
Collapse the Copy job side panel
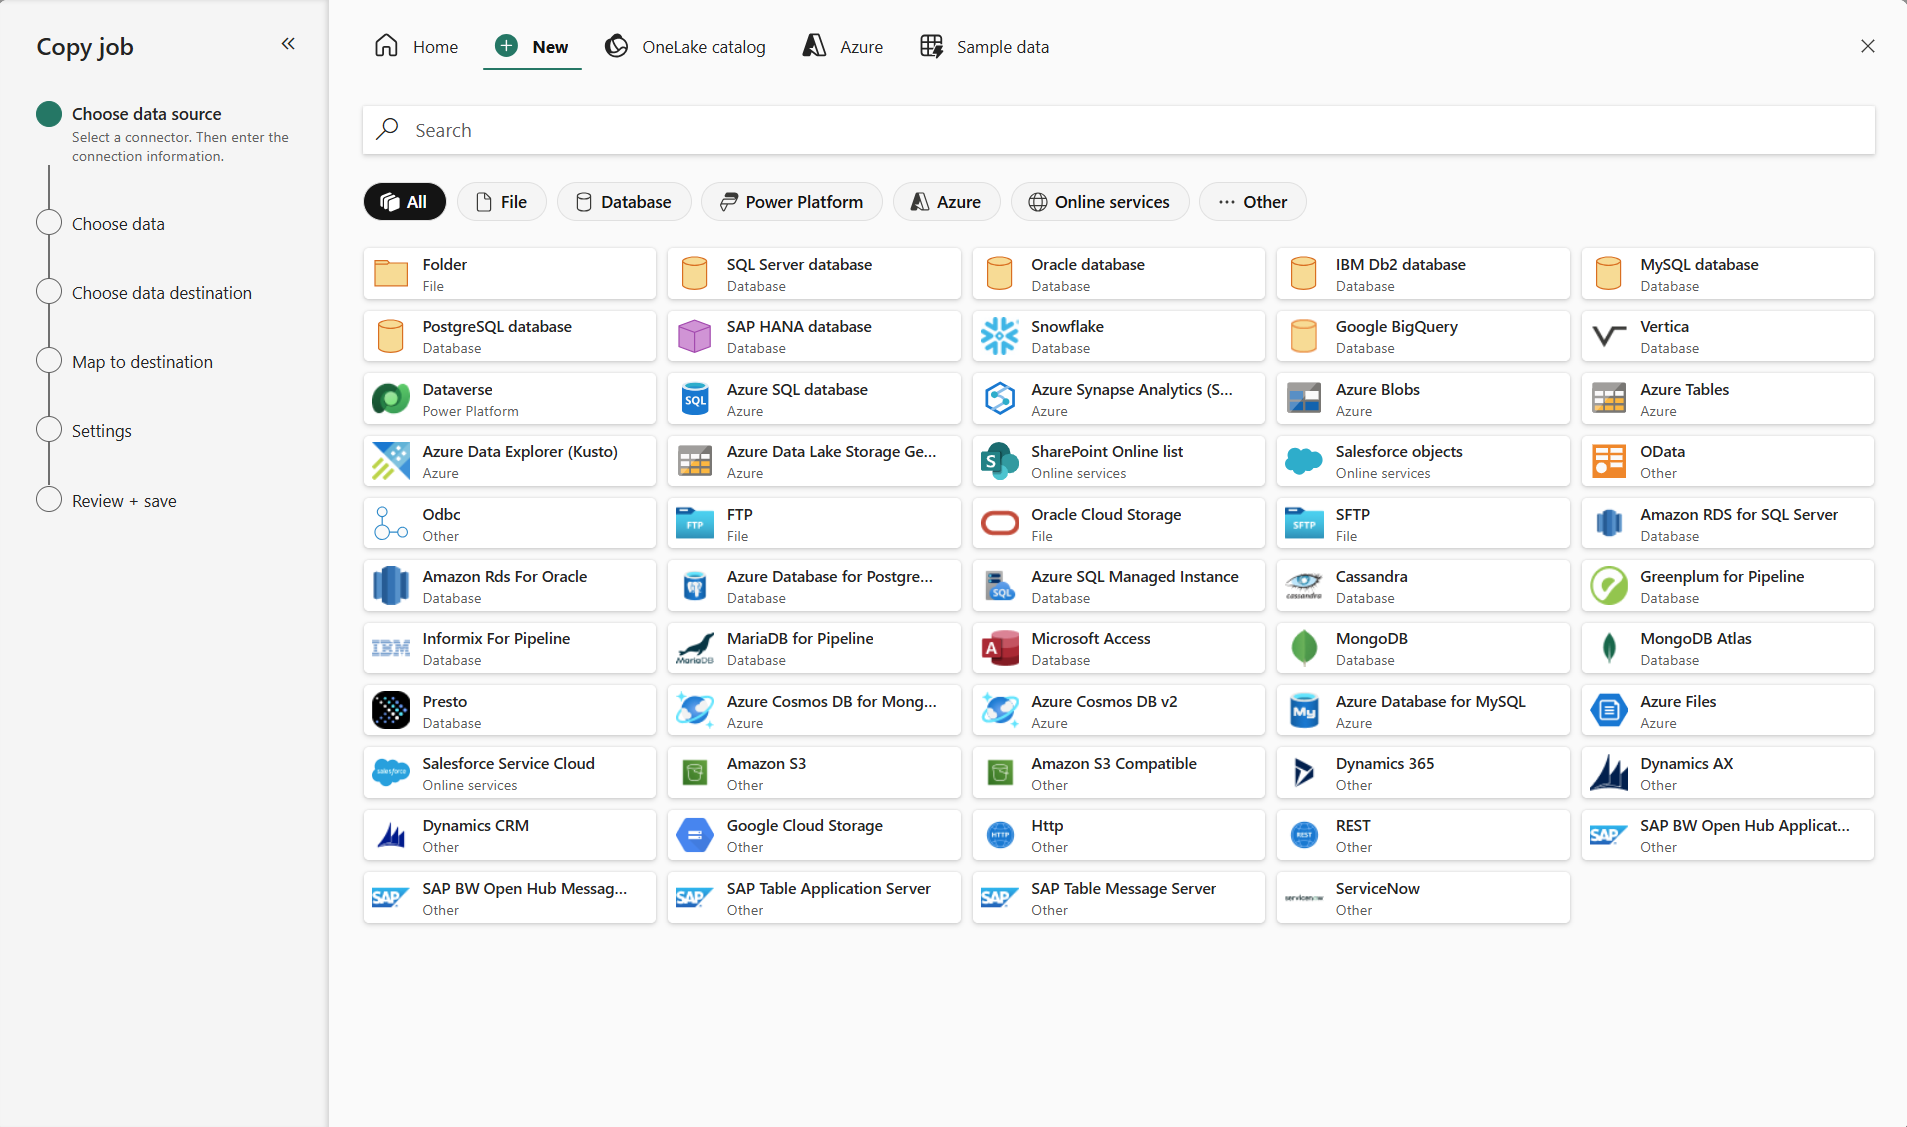click(288, 44)
